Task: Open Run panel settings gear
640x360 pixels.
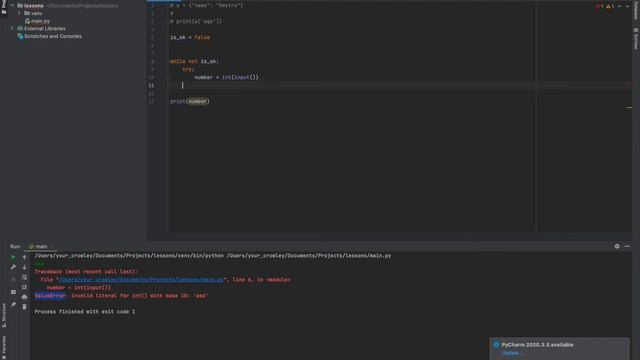Action: click(617, 246)
